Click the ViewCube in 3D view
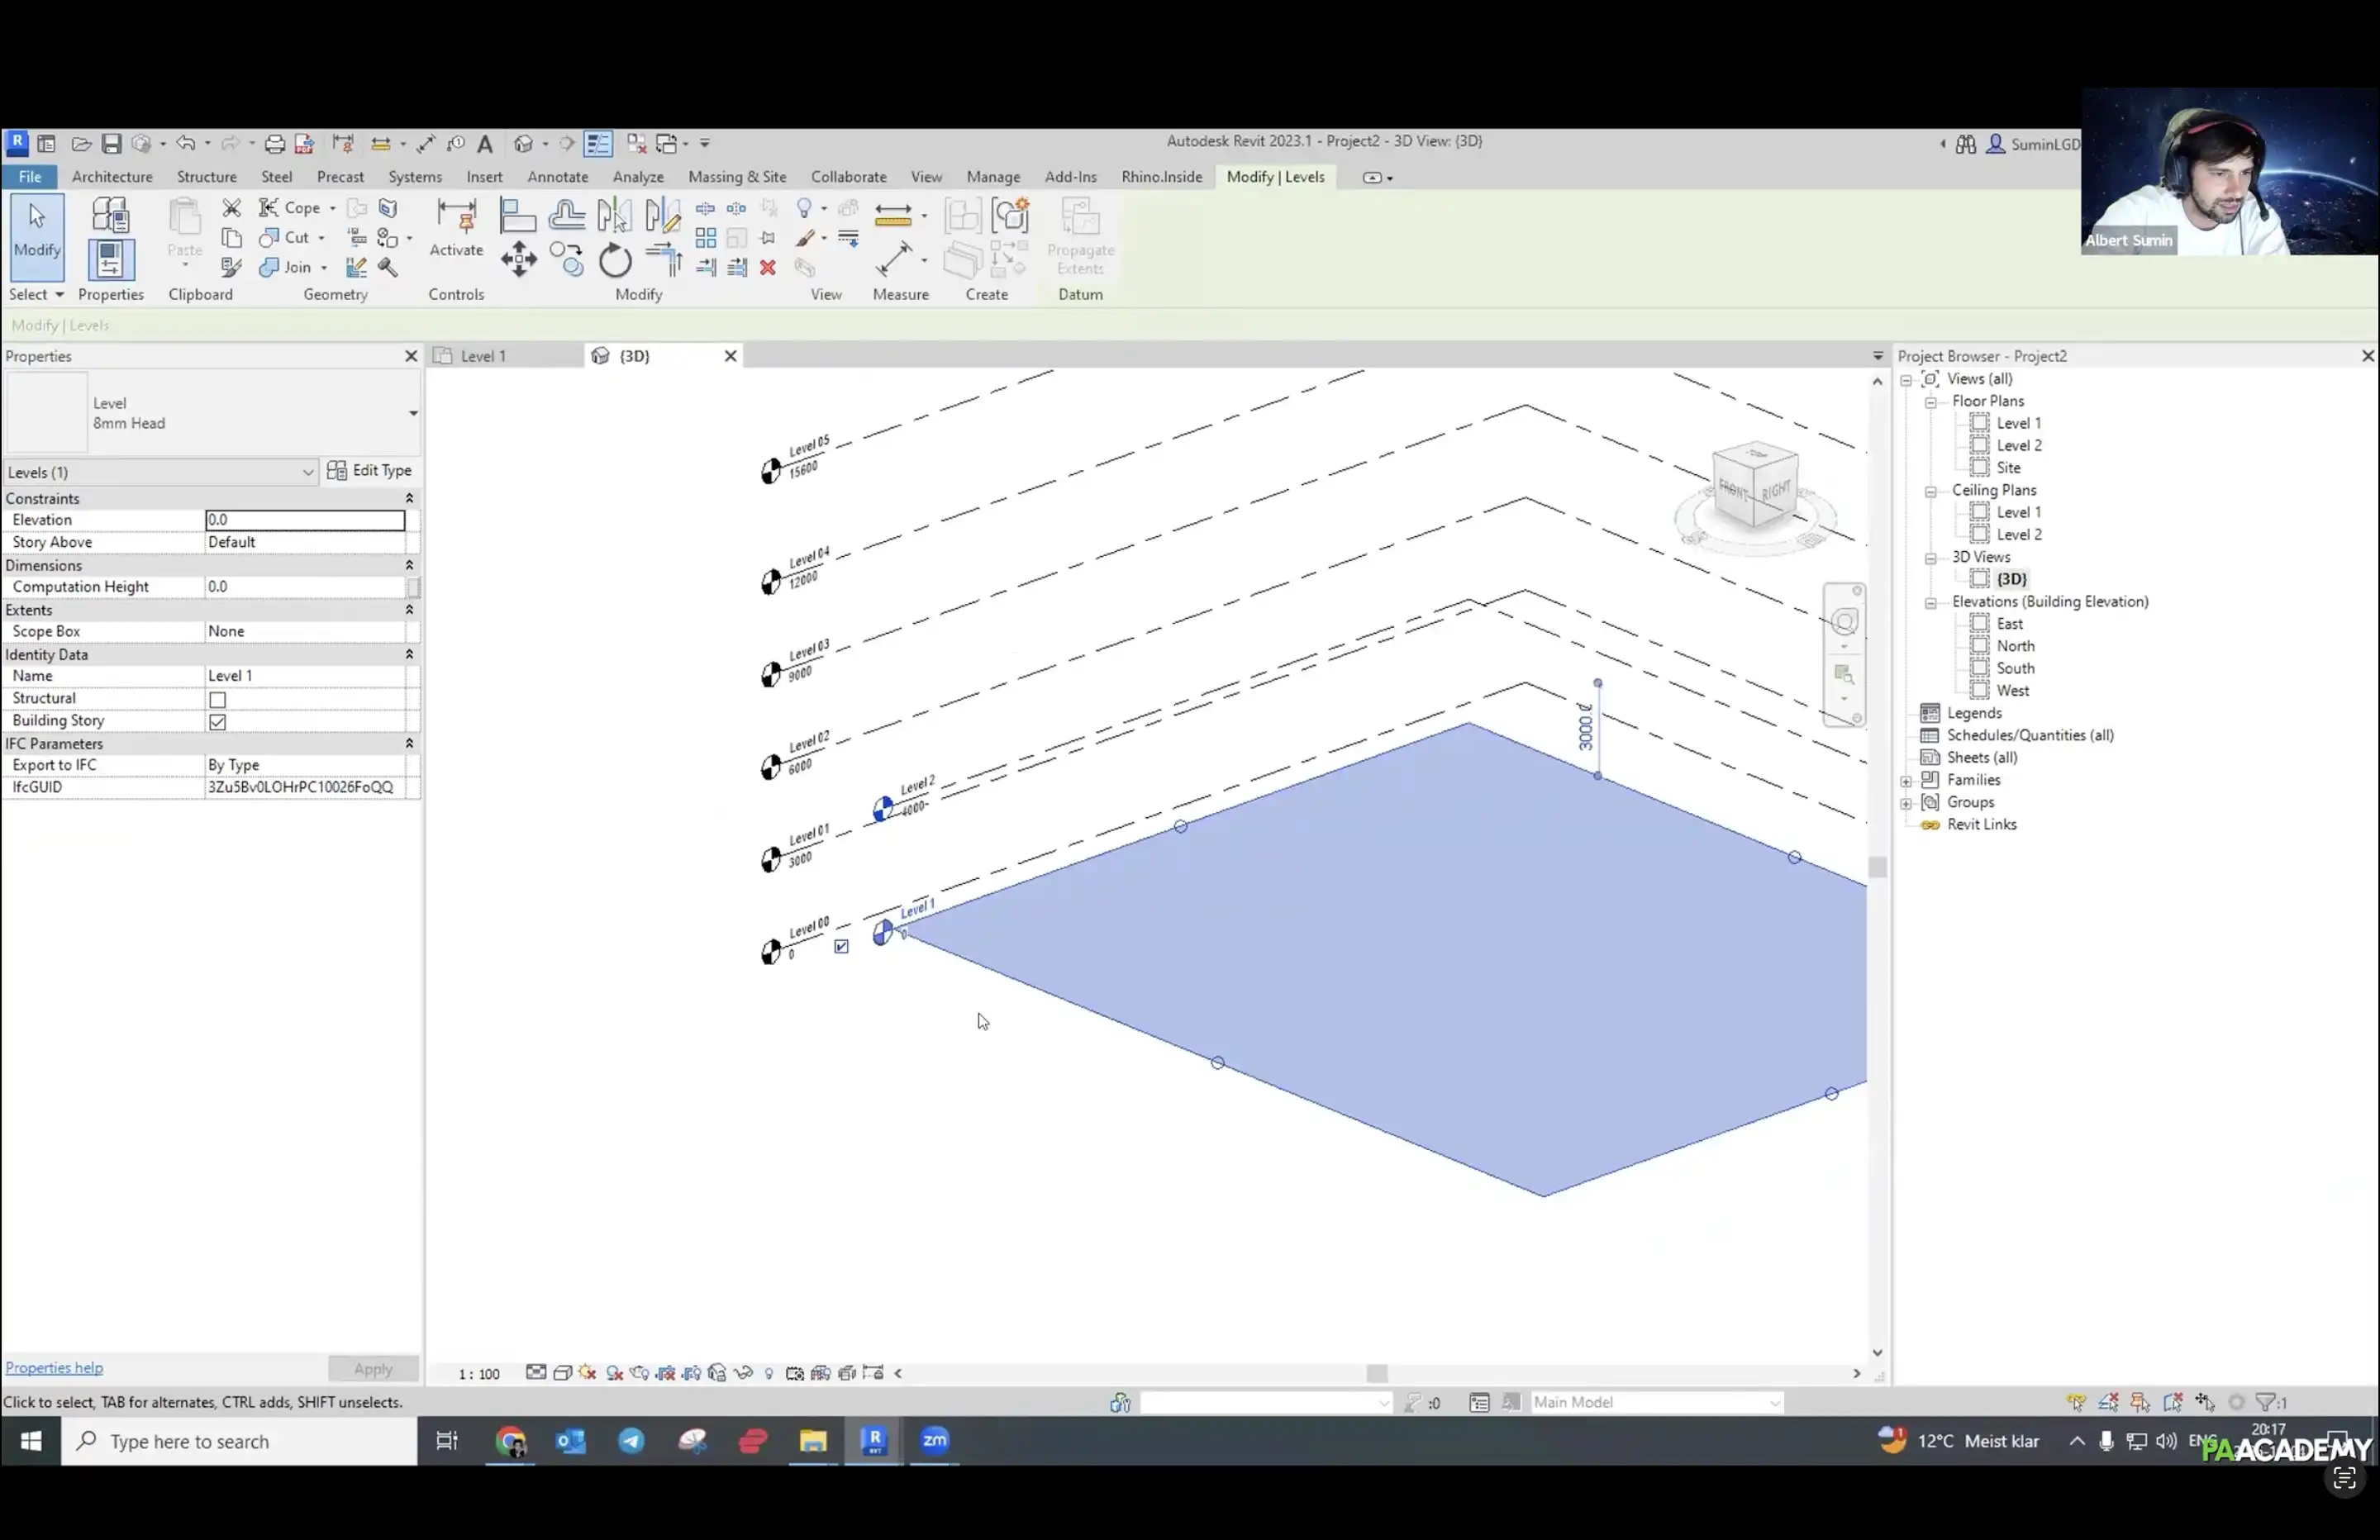 coord(1754,487)
